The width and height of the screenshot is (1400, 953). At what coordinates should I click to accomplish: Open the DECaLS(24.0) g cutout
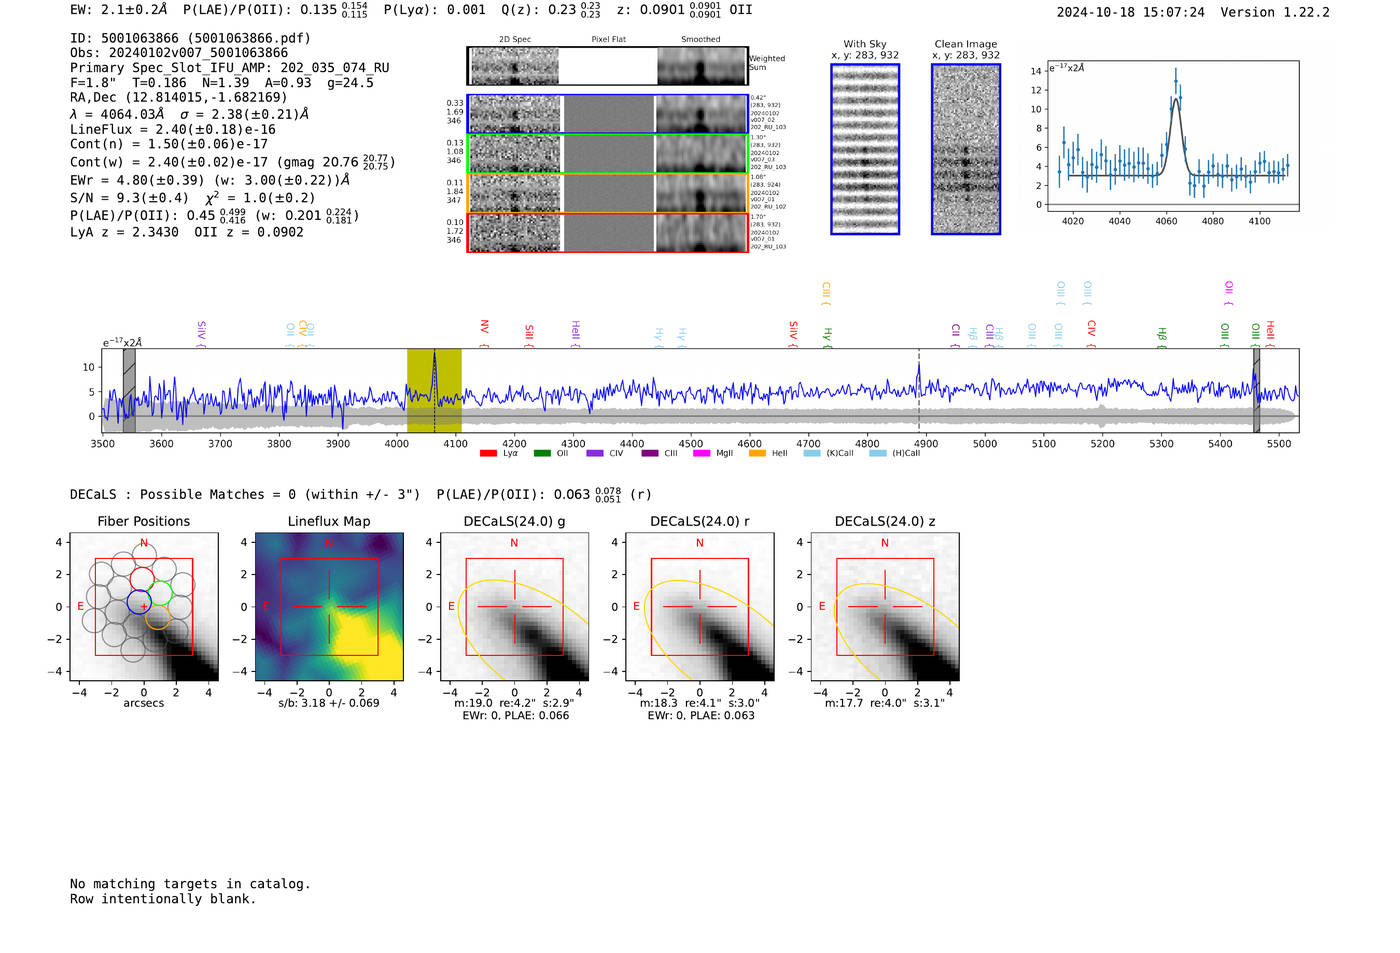pos(515,607)
